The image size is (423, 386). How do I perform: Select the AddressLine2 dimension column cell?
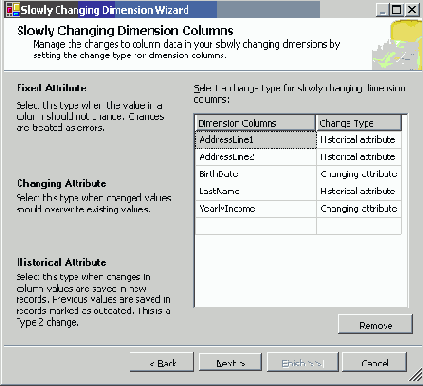(x=256, y=157)
